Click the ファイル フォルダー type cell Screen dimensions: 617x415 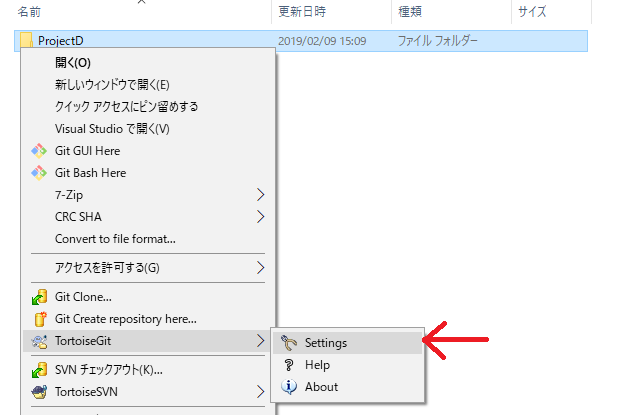click(438, 41)
